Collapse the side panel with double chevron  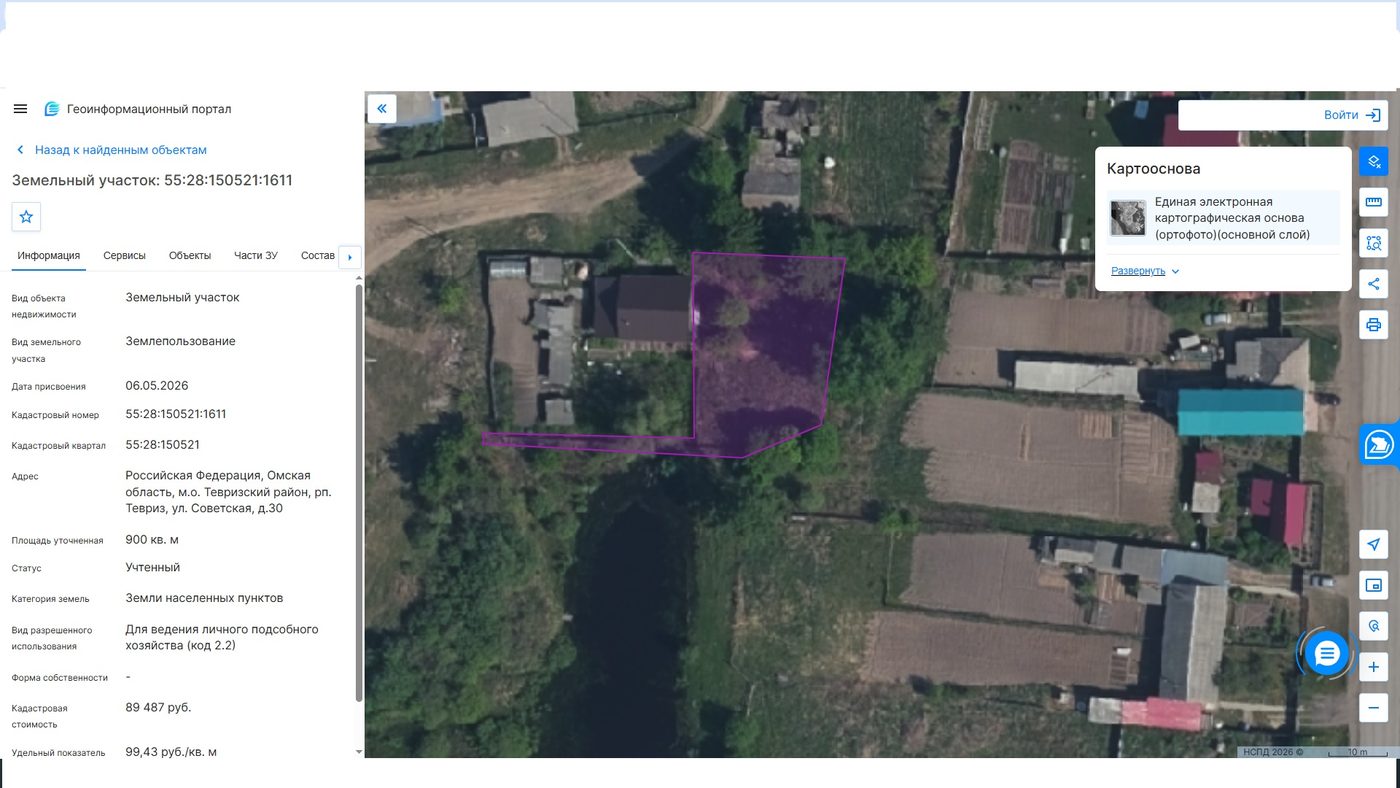pyautogui.click(x=382, y=108)
